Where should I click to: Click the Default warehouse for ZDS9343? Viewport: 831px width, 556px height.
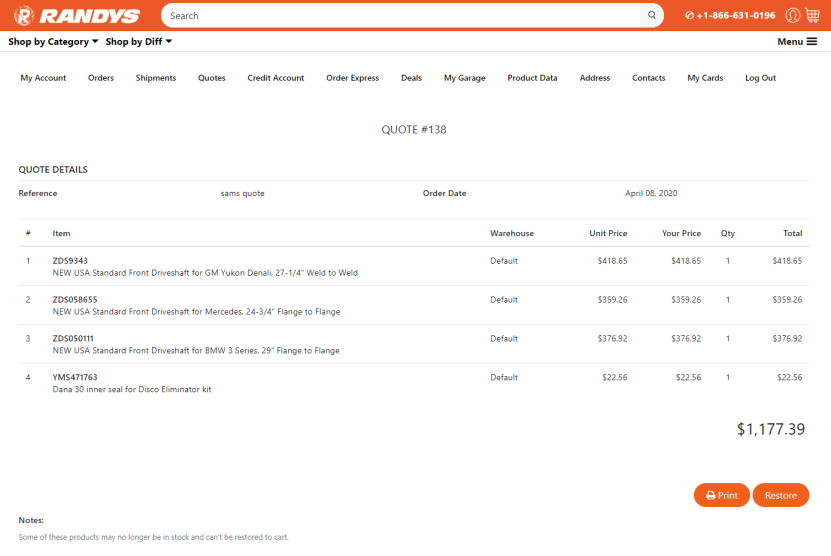pos(503,261)
